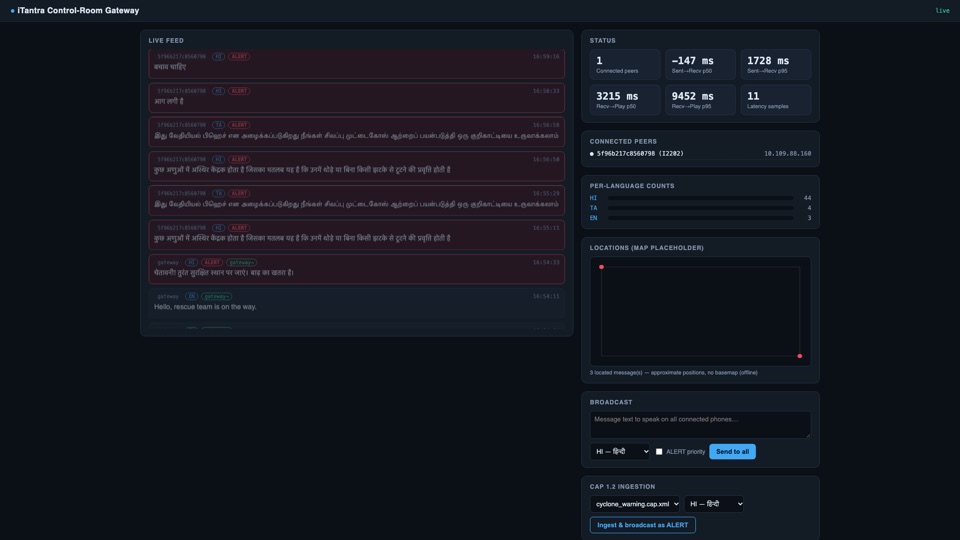Open the Tamil feed message at 16:55:29

356,200
